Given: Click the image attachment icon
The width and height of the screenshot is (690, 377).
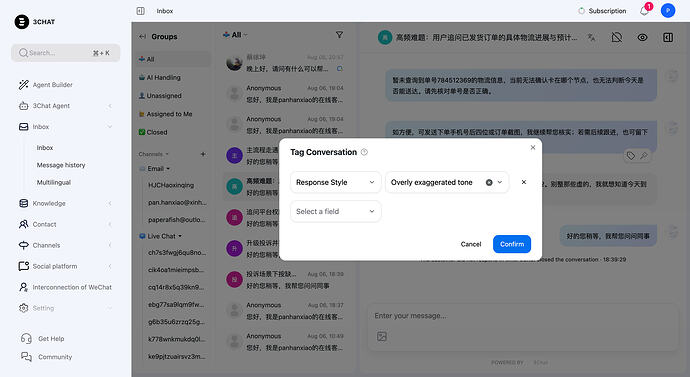Looking at the screenshot, I should pos(382,337).
